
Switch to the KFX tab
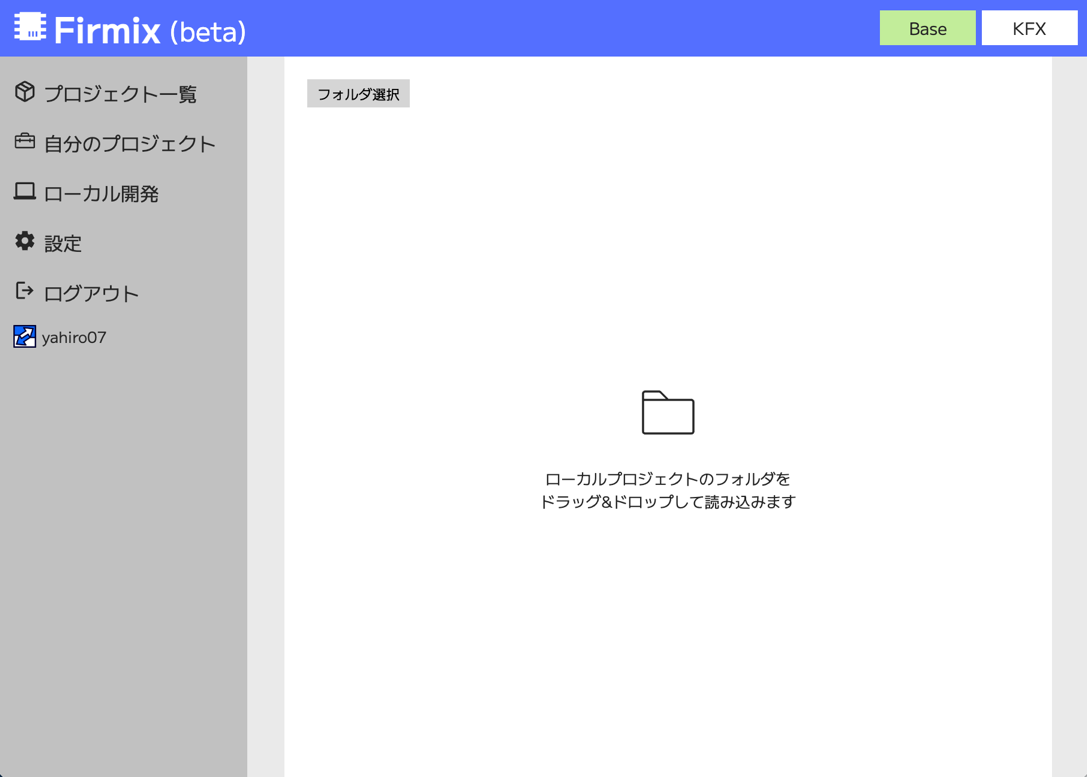coord(1029,29)
